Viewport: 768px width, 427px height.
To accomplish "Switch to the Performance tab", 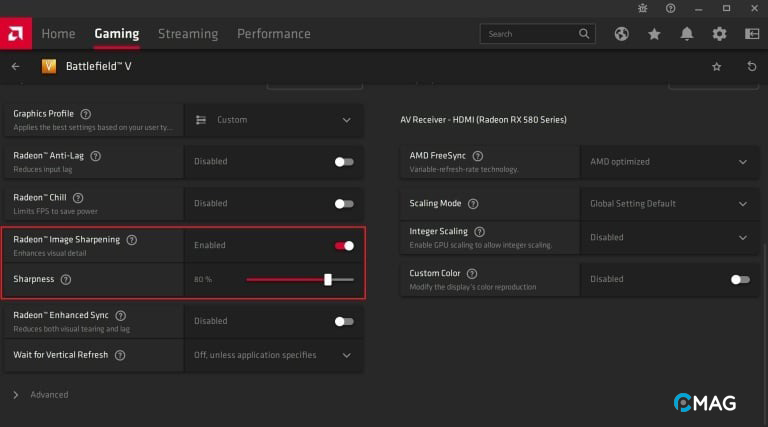I will pyautogui.click(x=274, y=34).
